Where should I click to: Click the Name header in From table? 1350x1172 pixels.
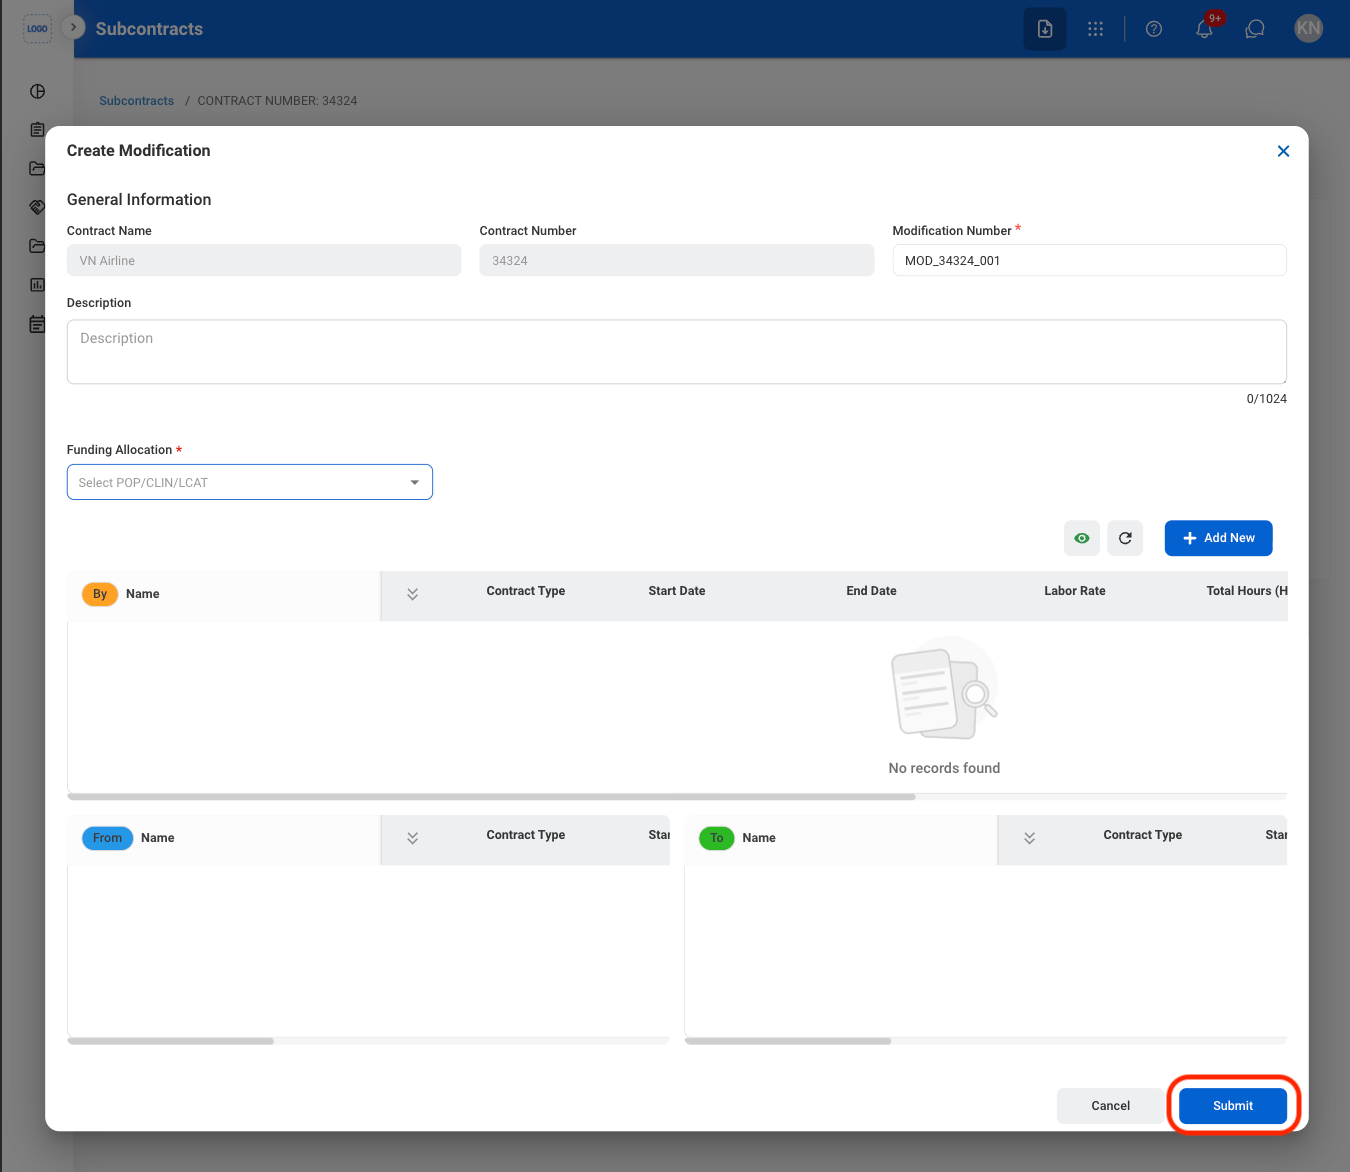(x=158, y=838)
